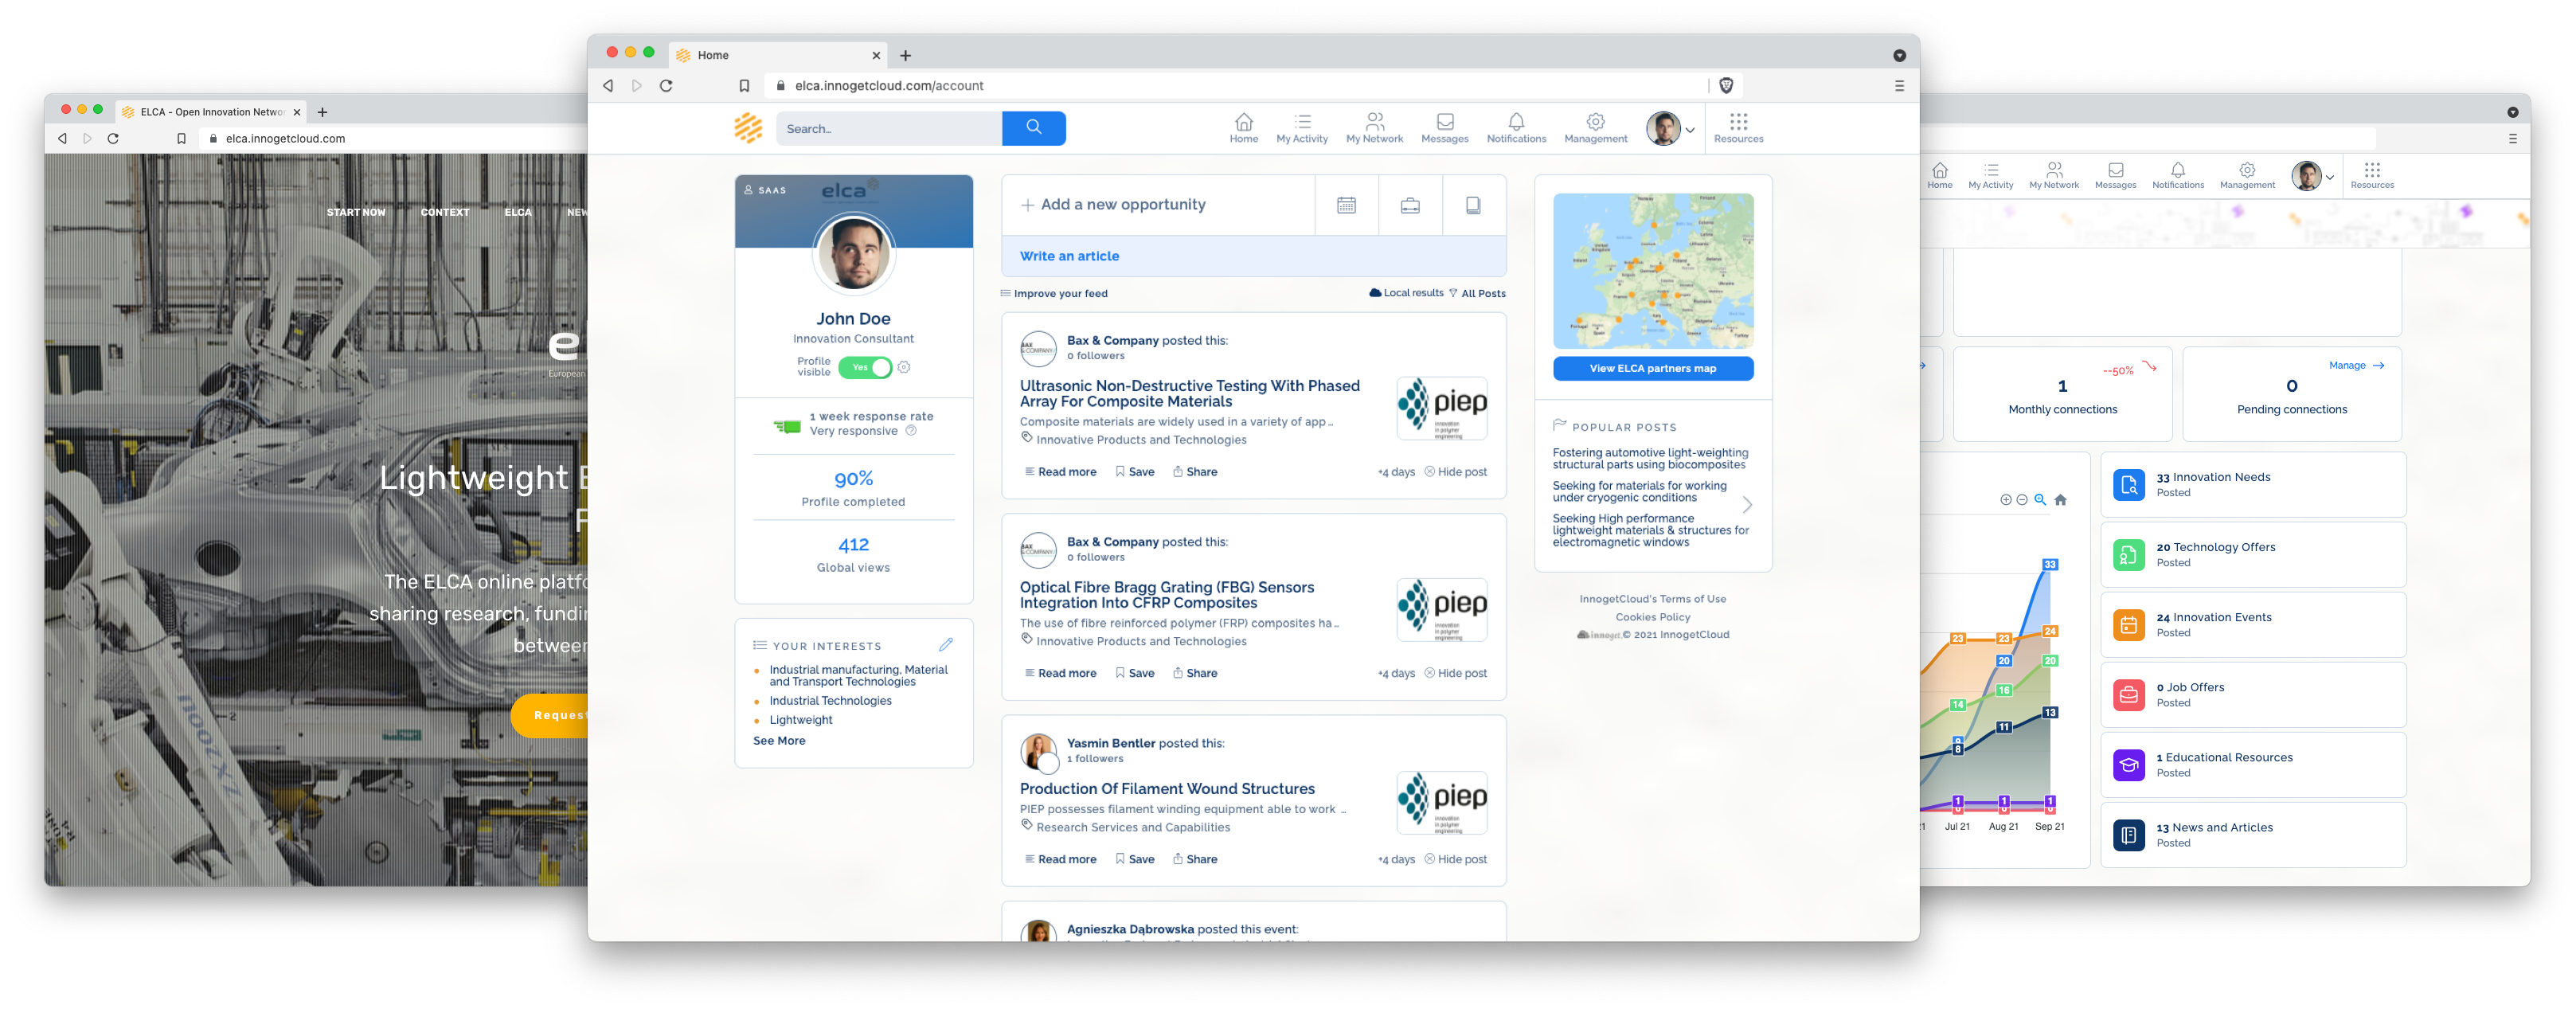Open a new tab in front window

(905, 55)
